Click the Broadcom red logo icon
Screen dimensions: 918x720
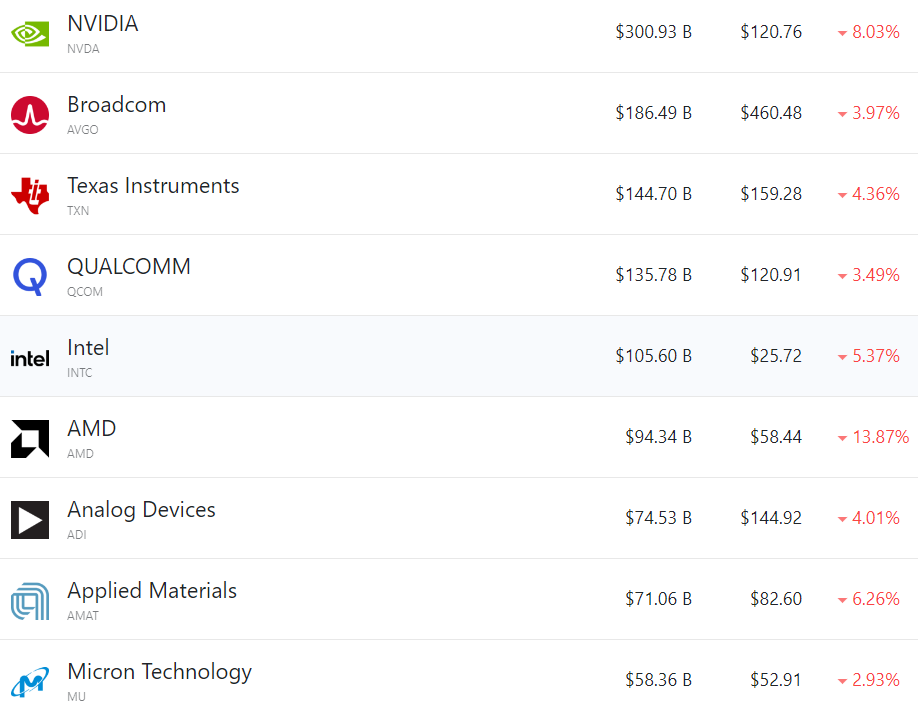(x=30, y=115)
